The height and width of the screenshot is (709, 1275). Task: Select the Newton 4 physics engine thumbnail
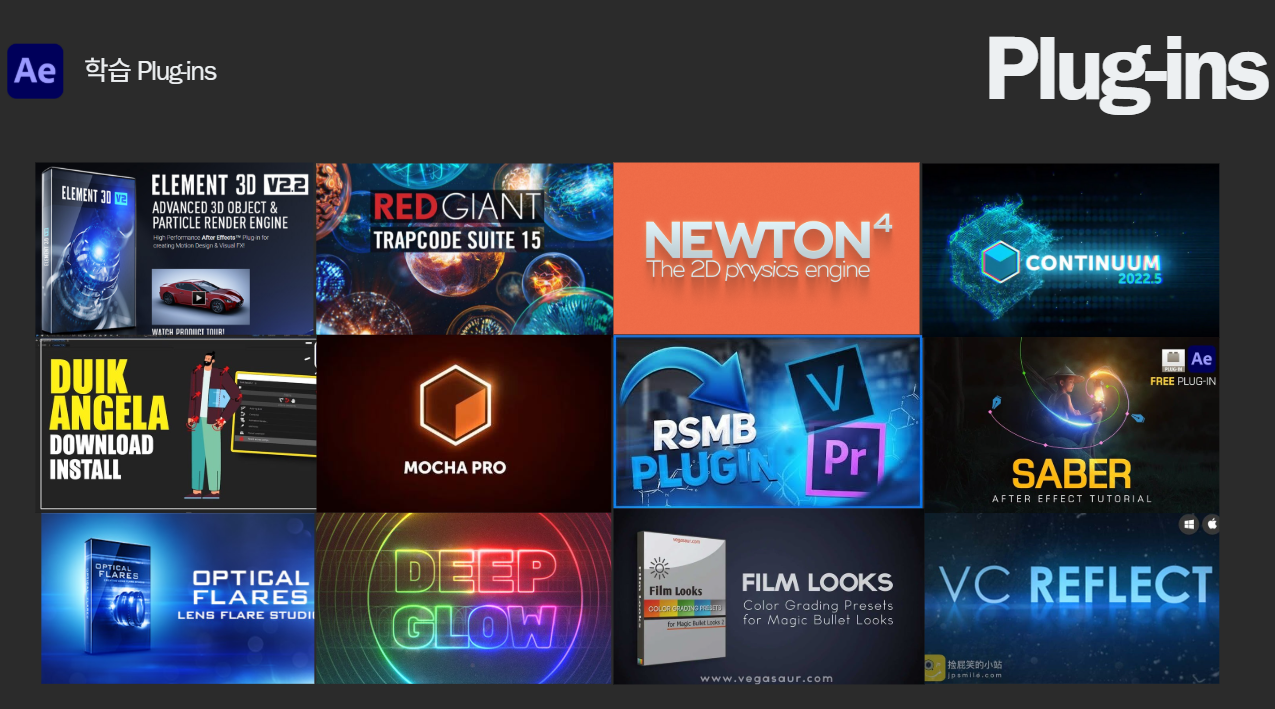[x=766, y=249]
